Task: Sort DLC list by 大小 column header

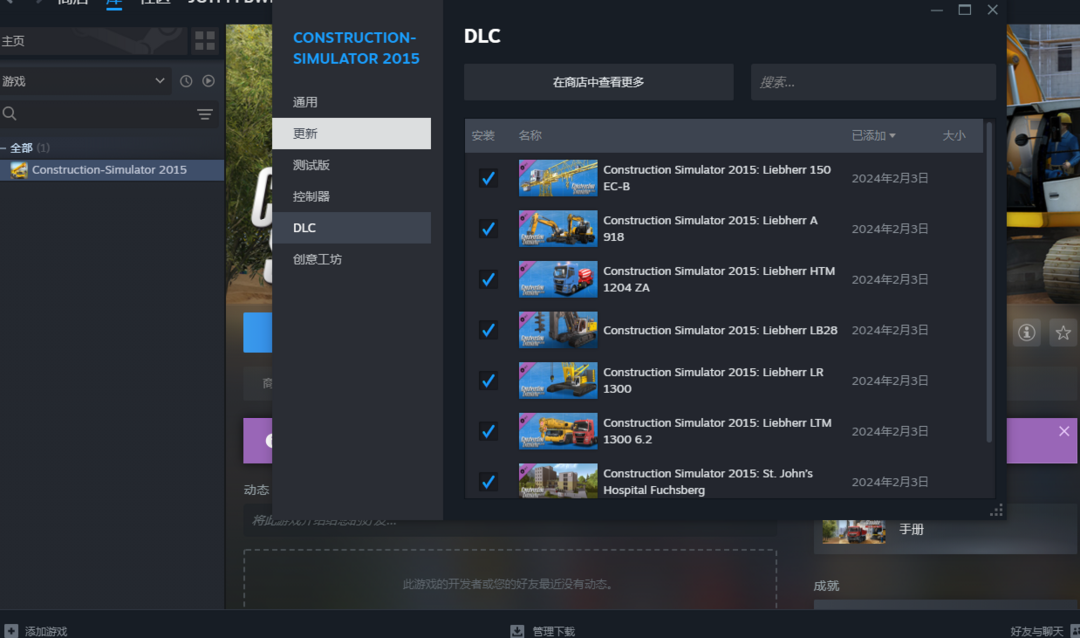Action: [x=954, y=136]
